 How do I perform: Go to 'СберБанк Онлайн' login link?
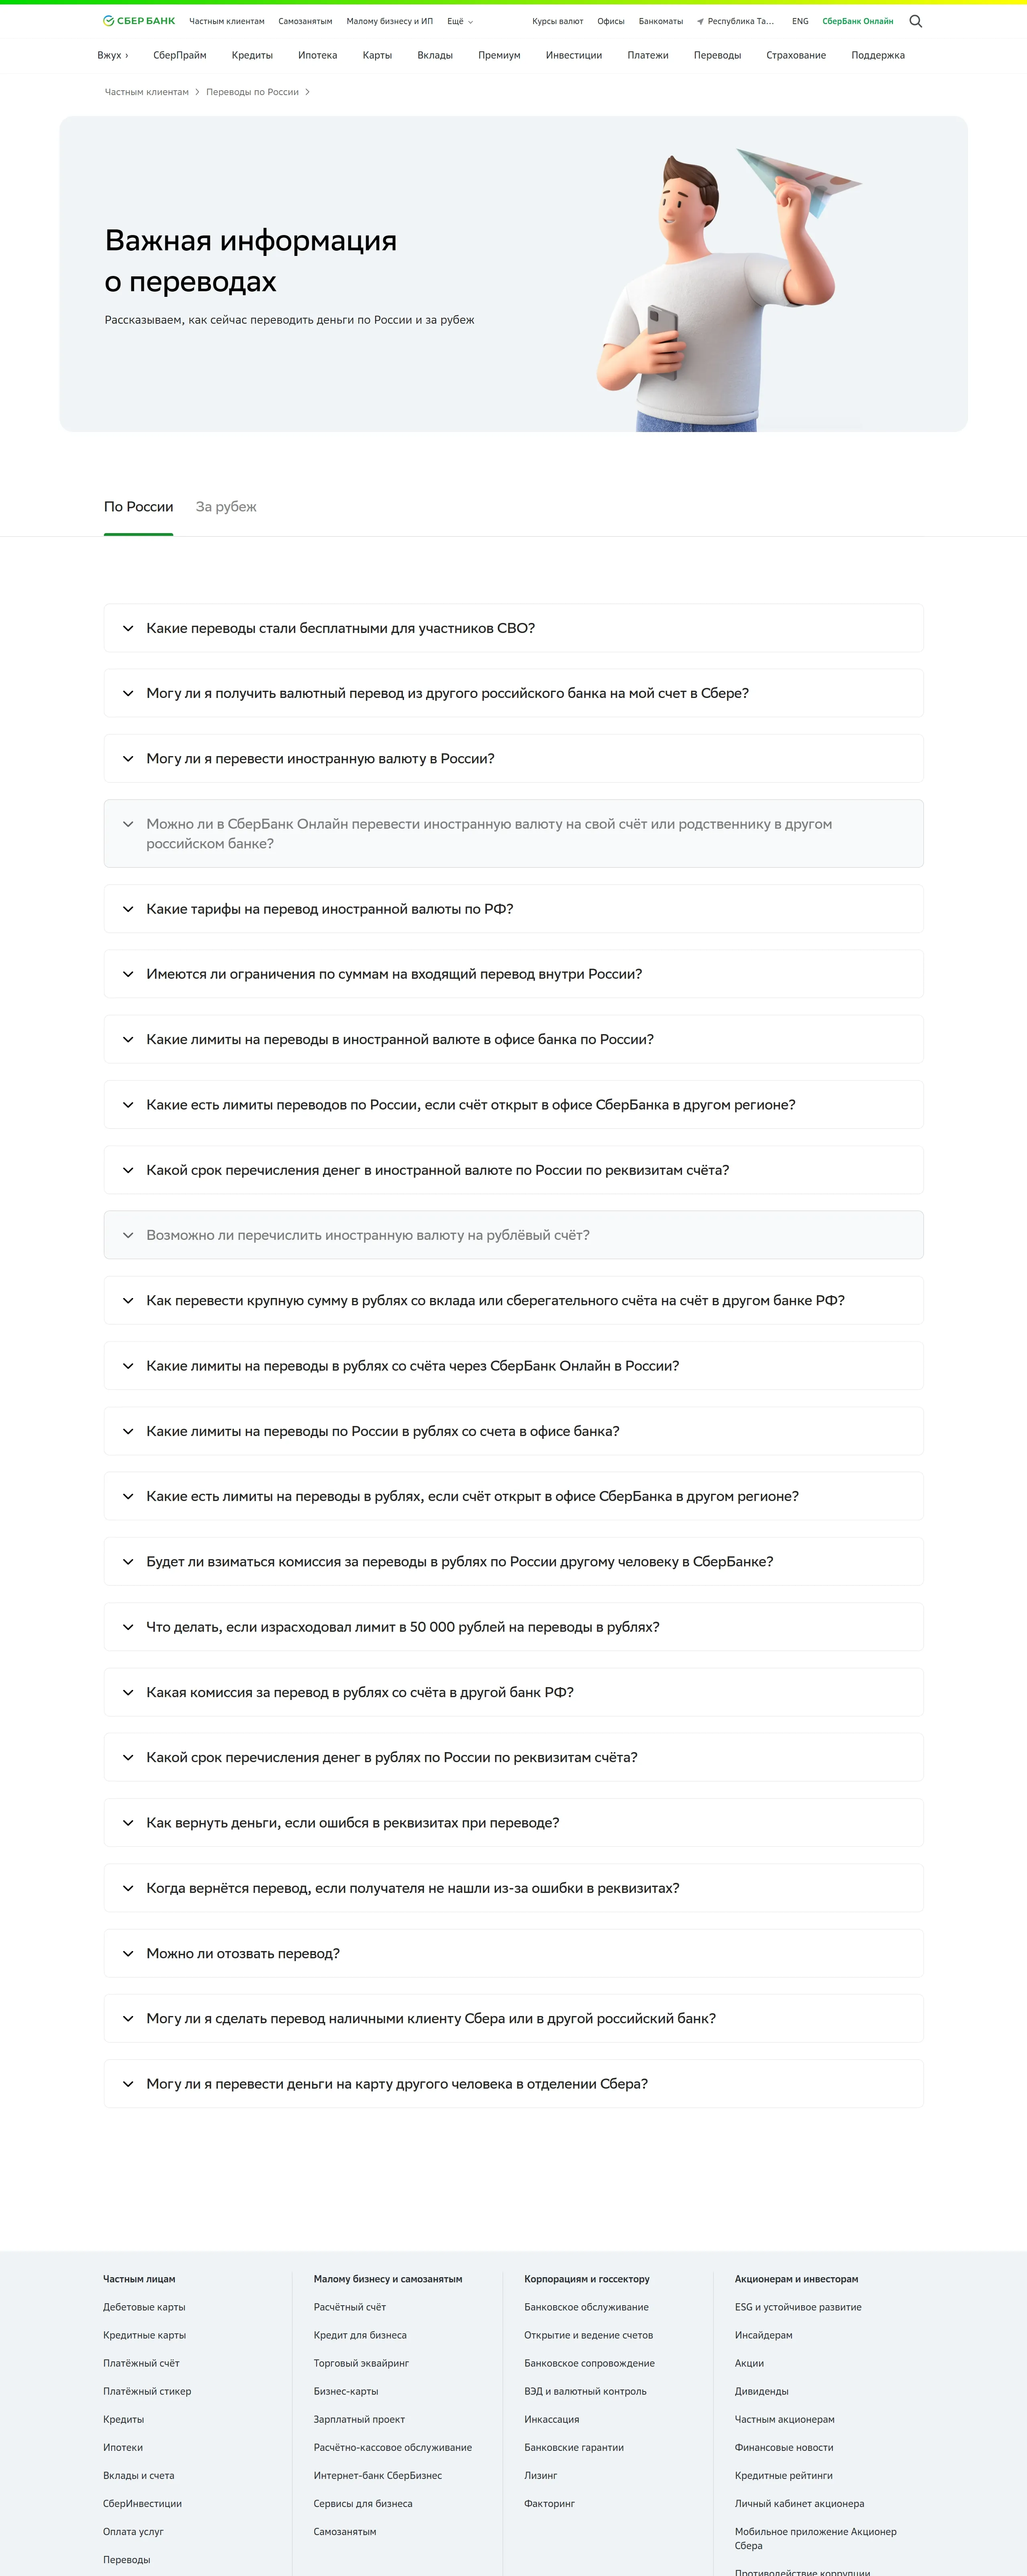click(857, 21)
